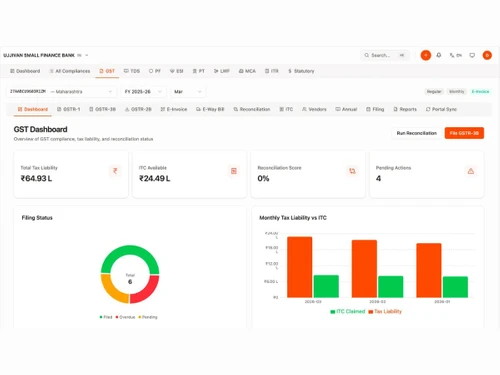Switch to the Vendors sub-tab
The height and width of the screenshot is (375, 500).
(314, 109)
